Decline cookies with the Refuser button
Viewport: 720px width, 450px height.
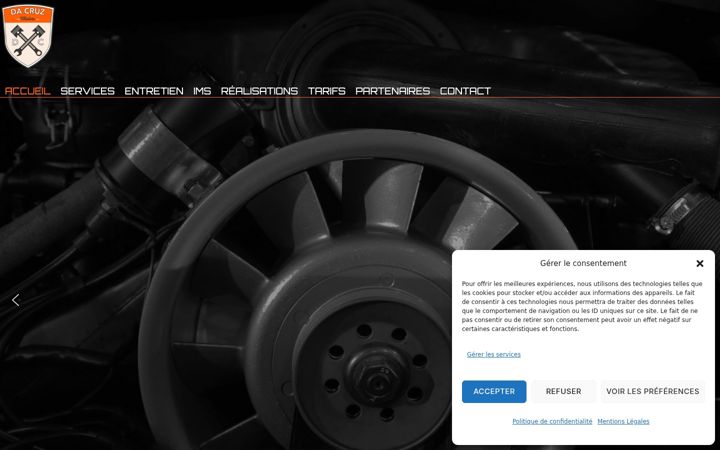click(x=563, y=391)
